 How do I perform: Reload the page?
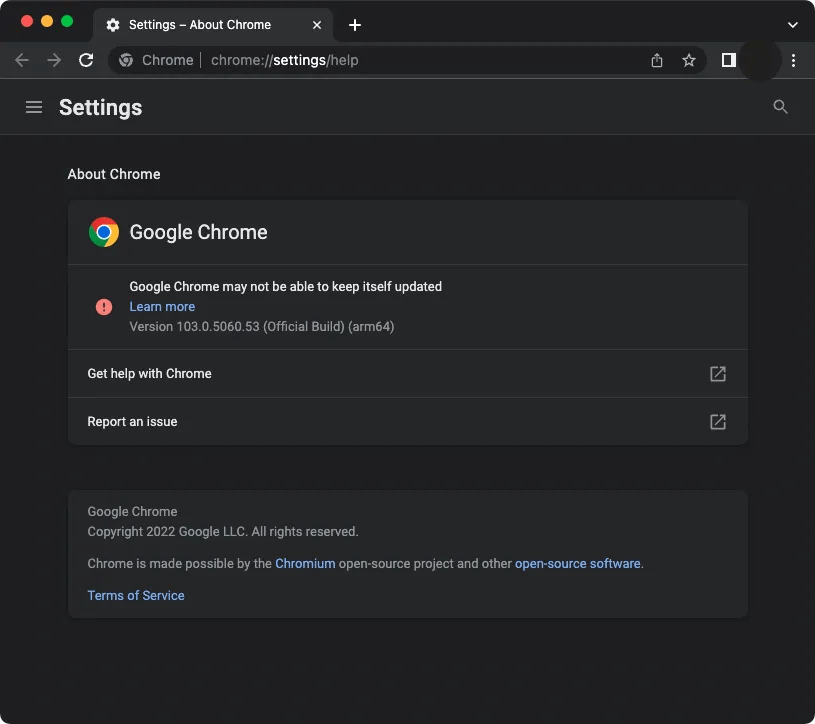click(x=86, y=60)
